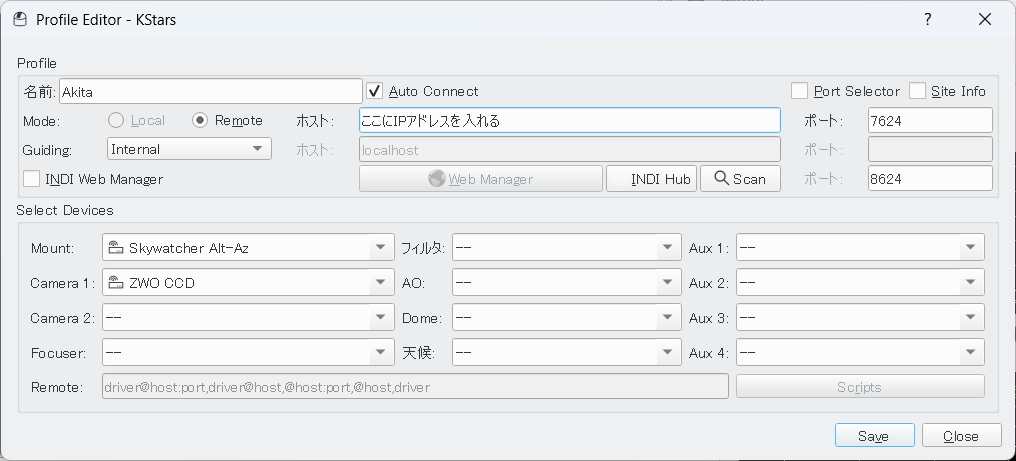This screenshot has height=461, width=1016.
Task: Expand the Mount dropdown showing Skywatcher Alt-Az
Action: [248, 248]
